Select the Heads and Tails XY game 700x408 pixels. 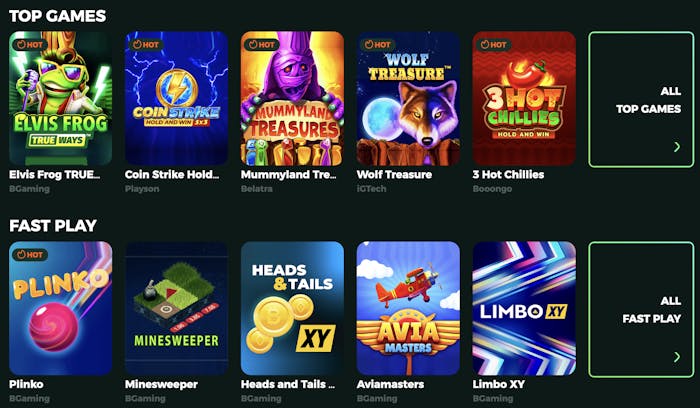pos(292,308)
